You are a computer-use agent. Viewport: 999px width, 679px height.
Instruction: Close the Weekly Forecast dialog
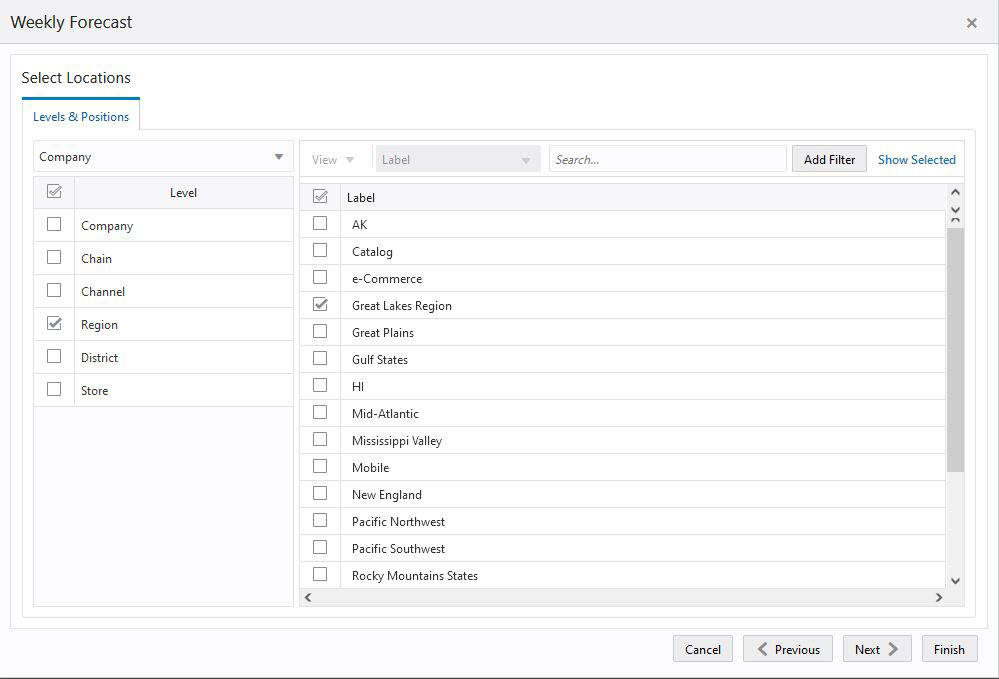tap(969, 22)
